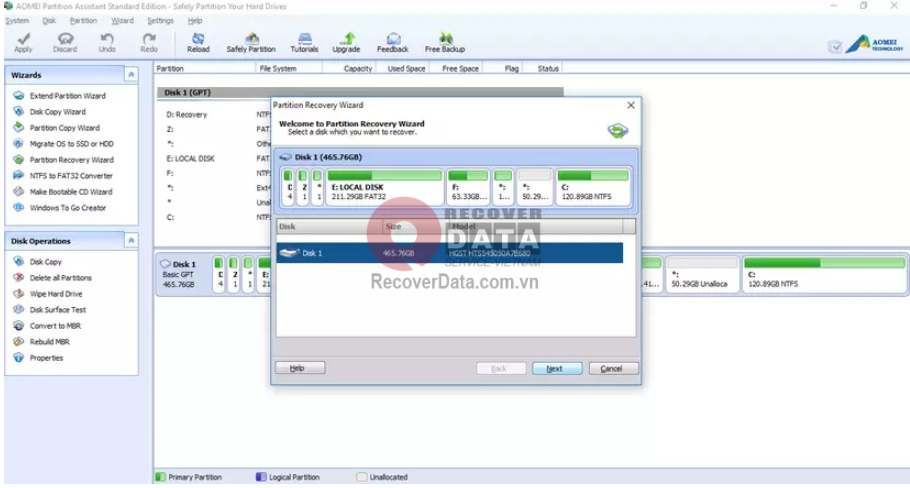Select Convert to MBR operation
The height and width of the screenshot is (488, 910).
(55, 326)
